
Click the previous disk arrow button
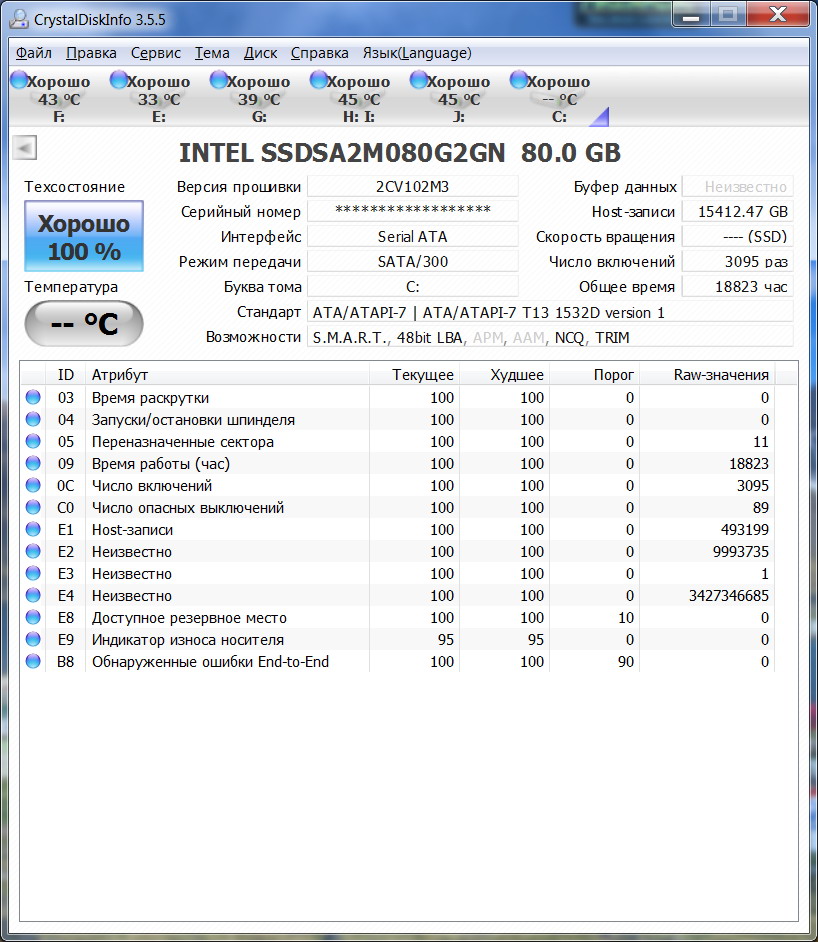pyautogui.click(x=25, y=149)
